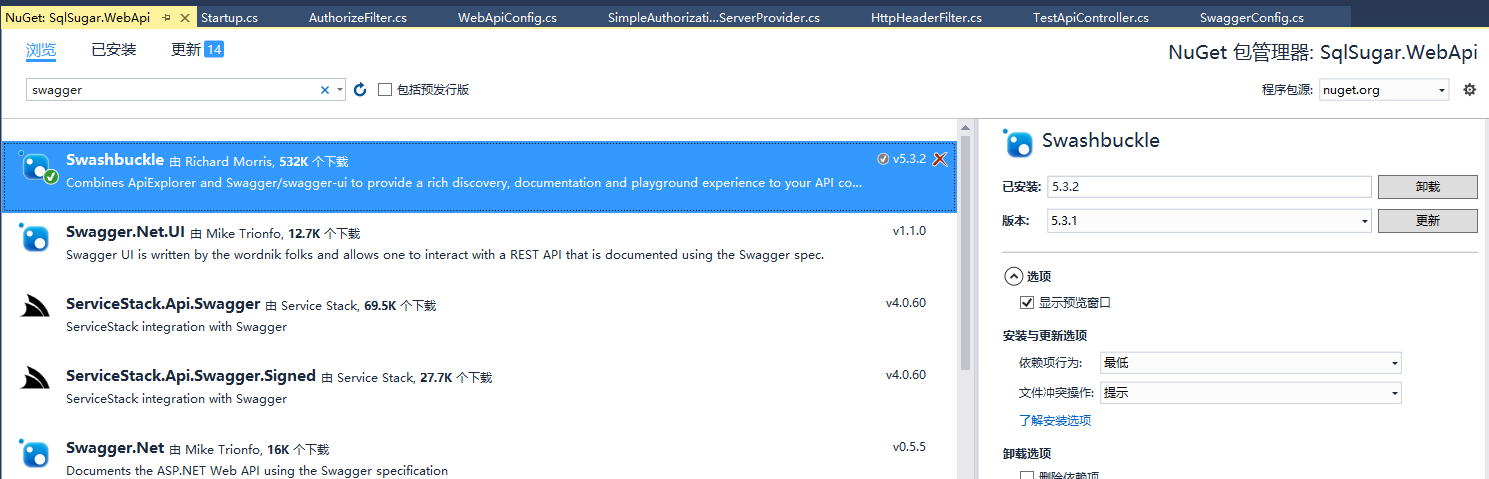
Task: Open TestApiController.cs tab
Action: click(1090, 18)
